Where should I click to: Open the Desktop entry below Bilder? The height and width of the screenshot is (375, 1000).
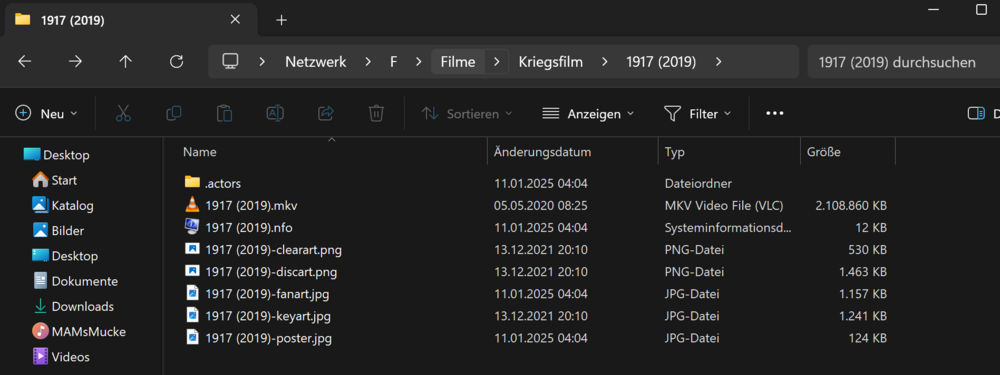click(65, 256)
